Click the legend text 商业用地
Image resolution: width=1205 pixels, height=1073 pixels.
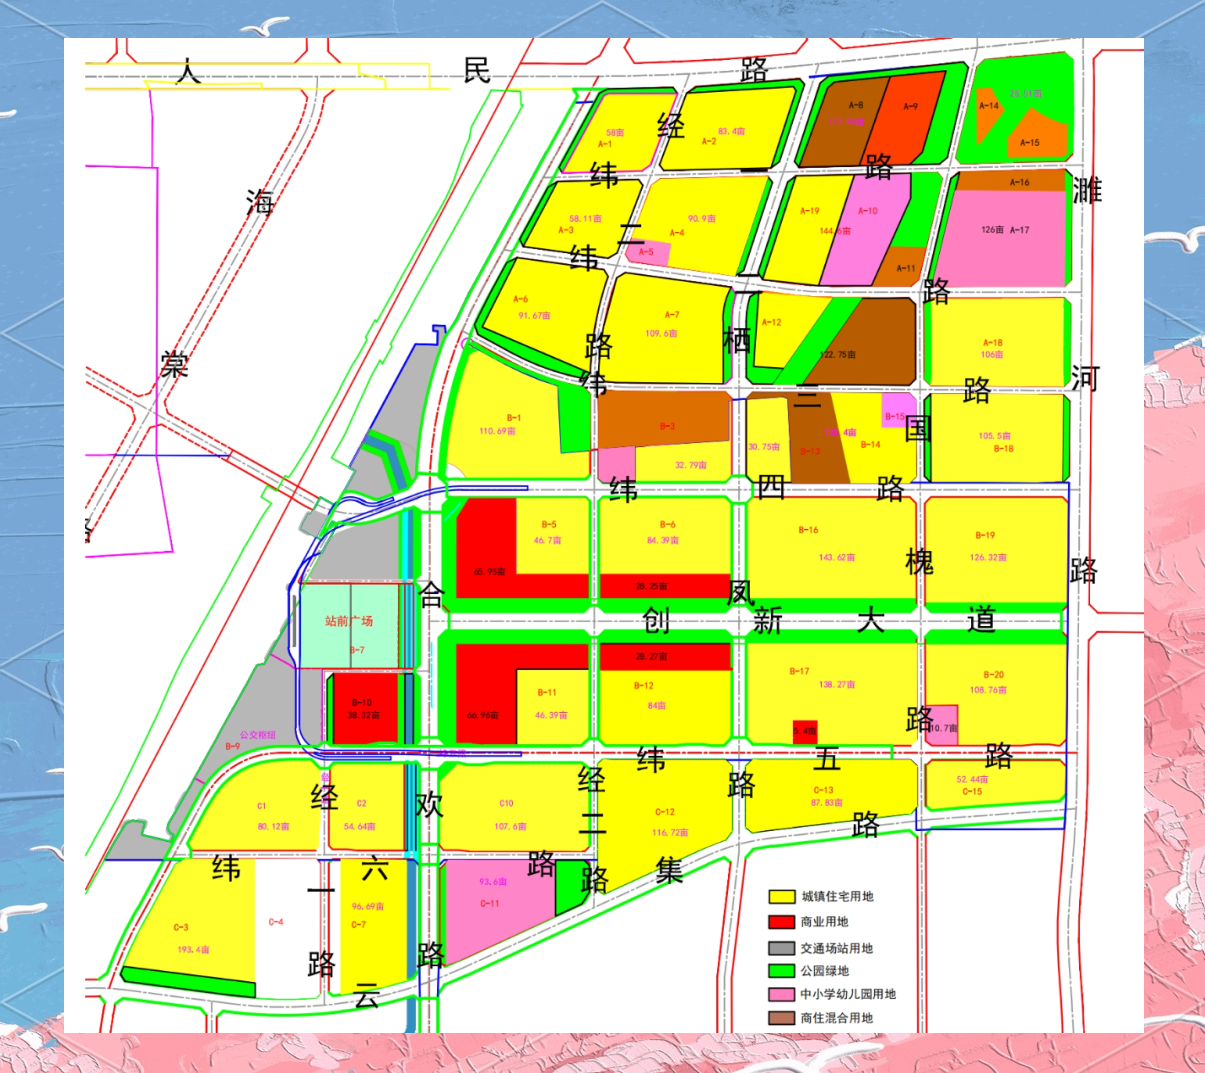coord(825,922)
